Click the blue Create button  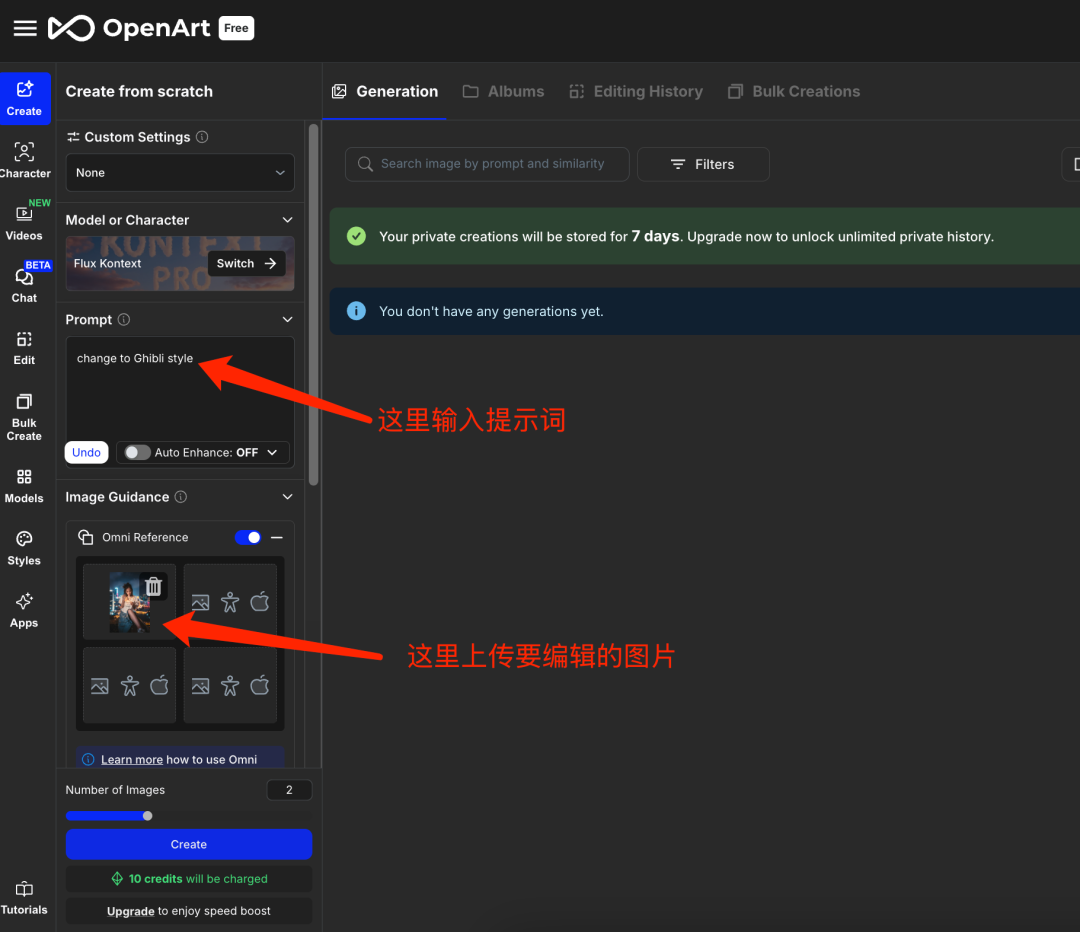click(188, 844)
